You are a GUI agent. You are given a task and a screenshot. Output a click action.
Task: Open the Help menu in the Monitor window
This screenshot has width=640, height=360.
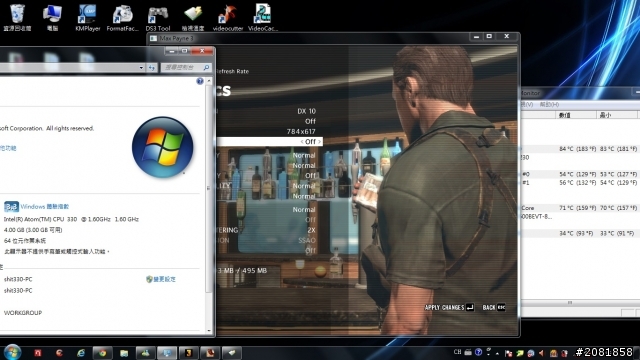point(549,104)
